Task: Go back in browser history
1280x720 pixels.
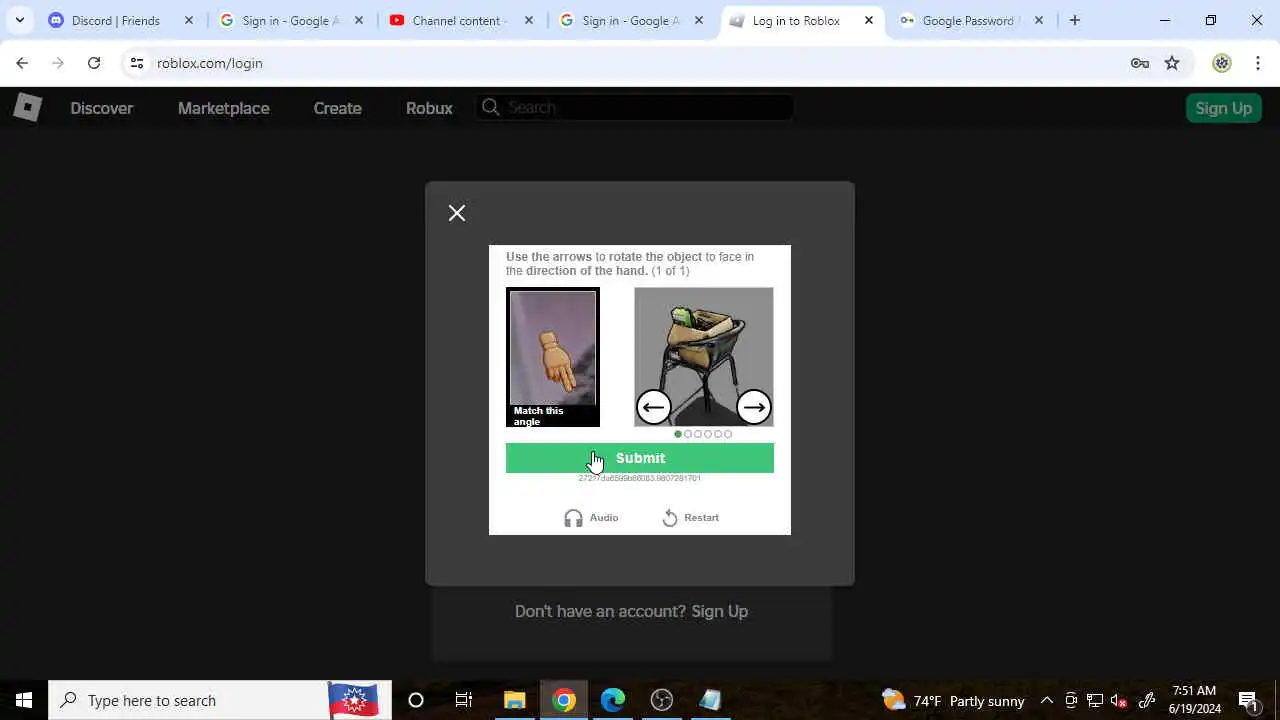Action: [22, 63]
